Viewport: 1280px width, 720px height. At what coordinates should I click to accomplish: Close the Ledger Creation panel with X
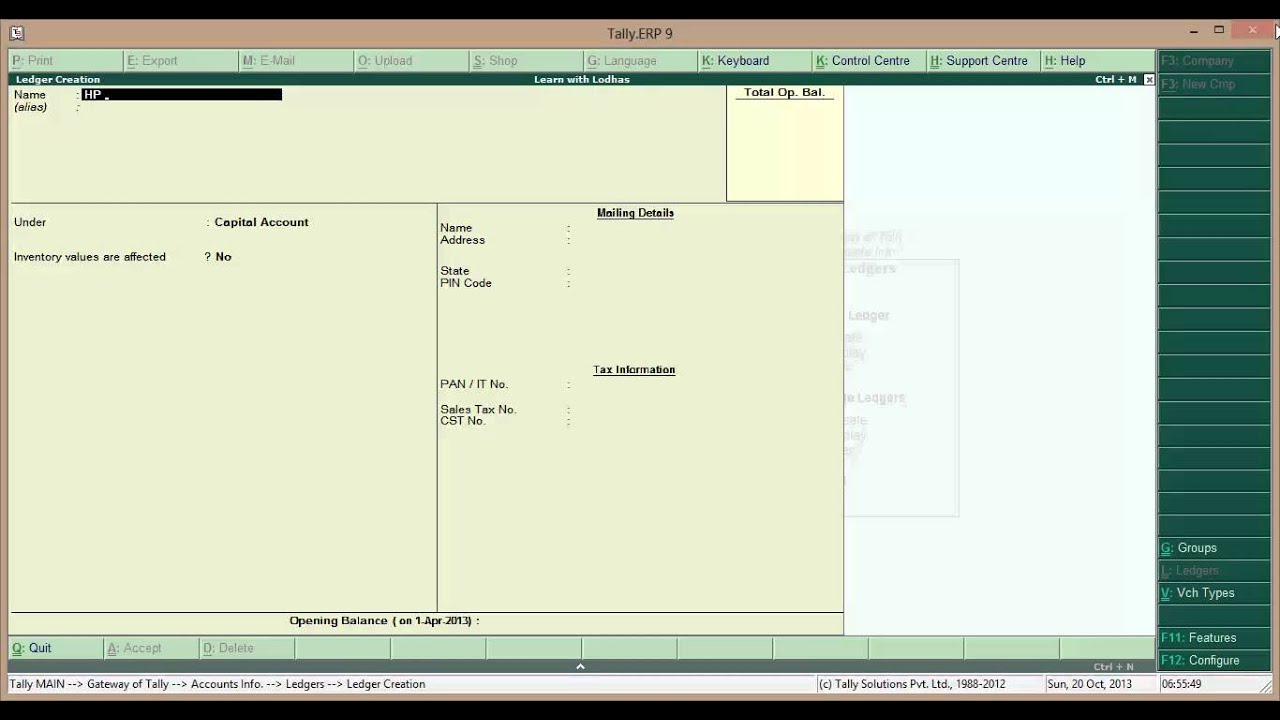point(1149,79)
